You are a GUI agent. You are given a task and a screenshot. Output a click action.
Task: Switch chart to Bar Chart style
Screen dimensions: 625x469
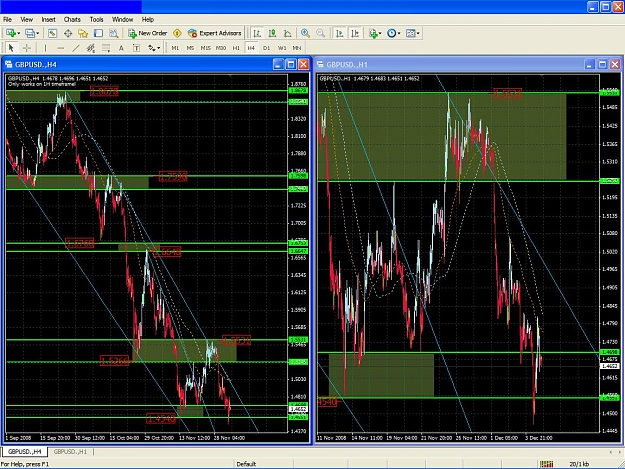coord(257,33)
